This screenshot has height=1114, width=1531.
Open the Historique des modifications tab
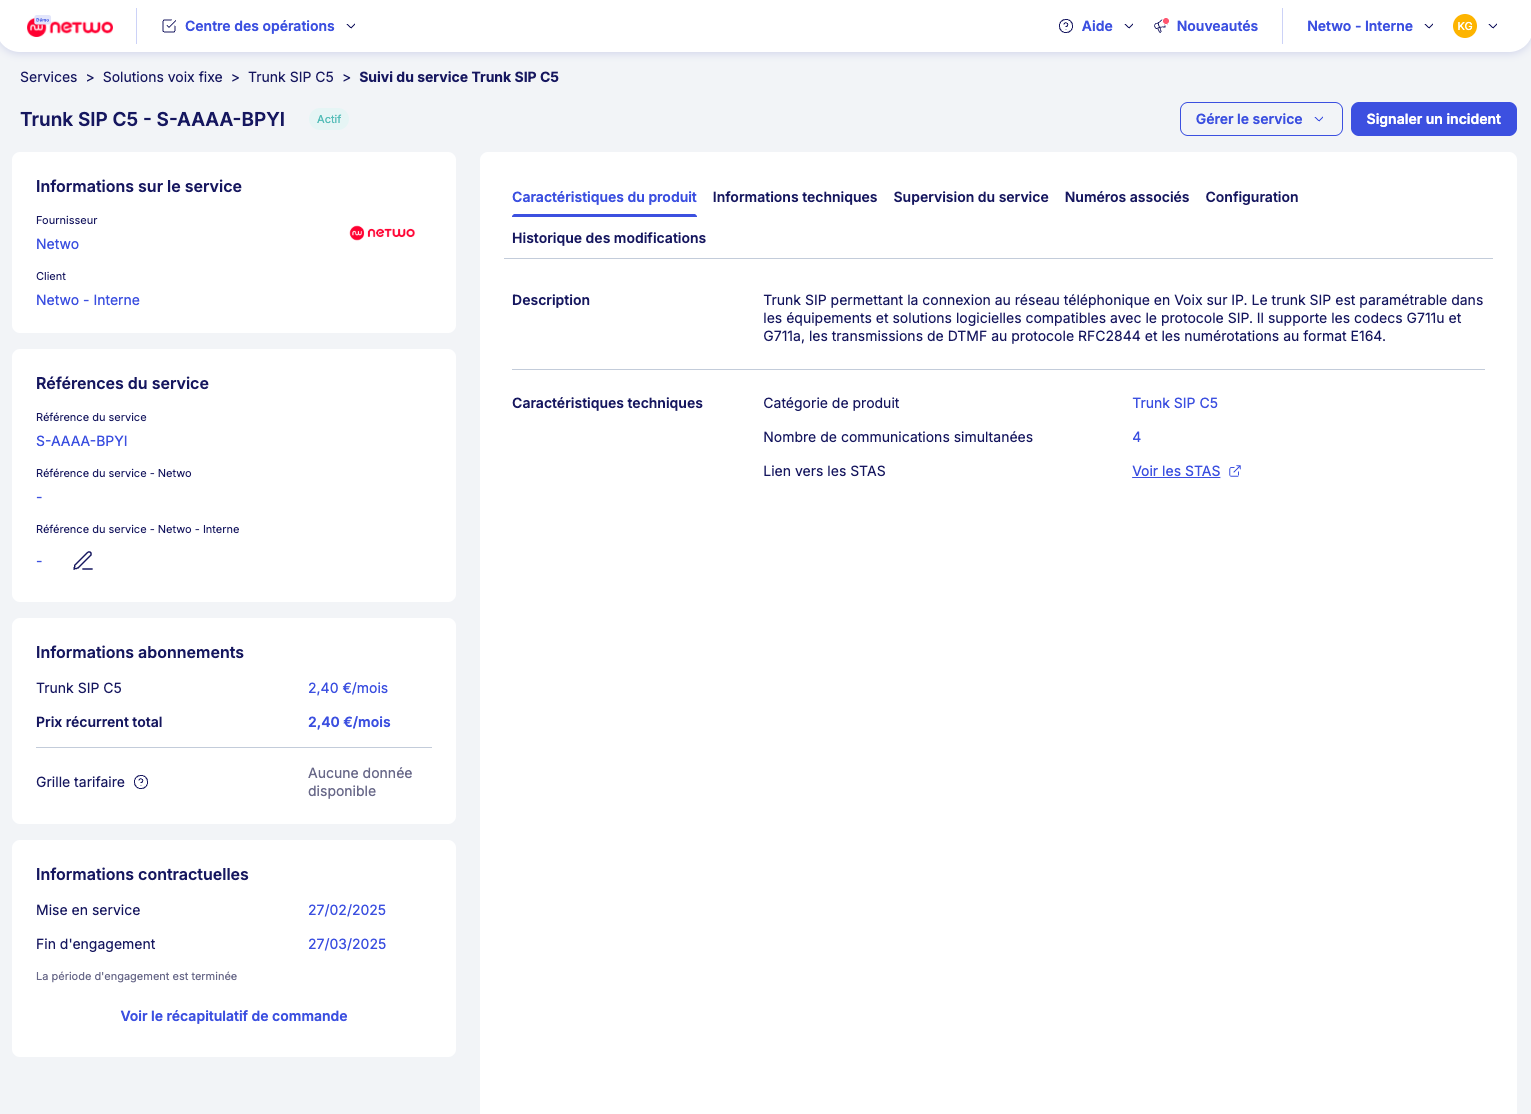(609, 238)
